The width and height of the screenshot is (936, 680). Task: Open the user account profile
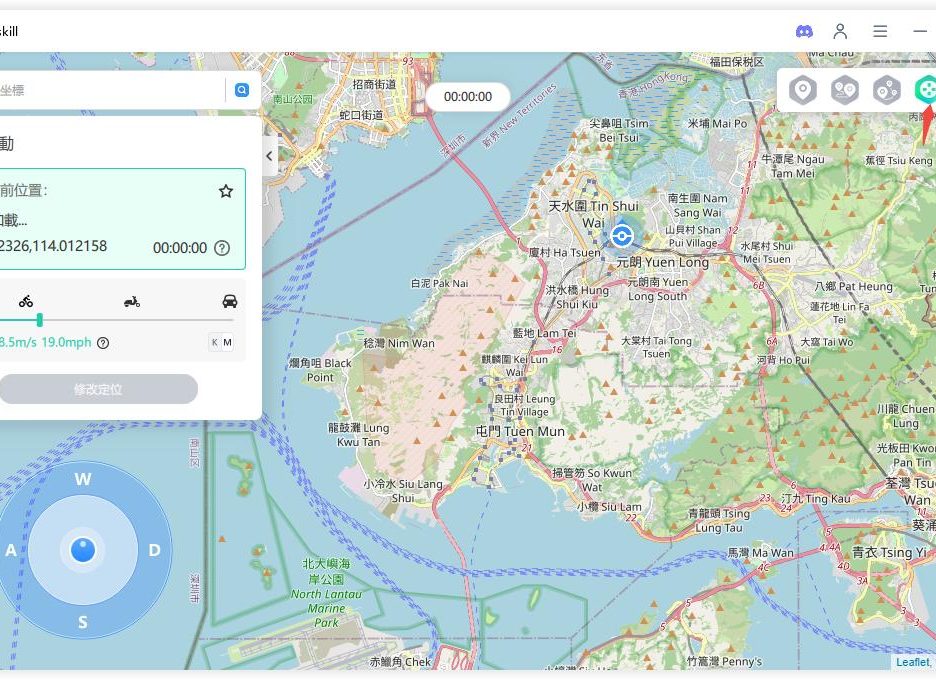click(x=841, y=31)
